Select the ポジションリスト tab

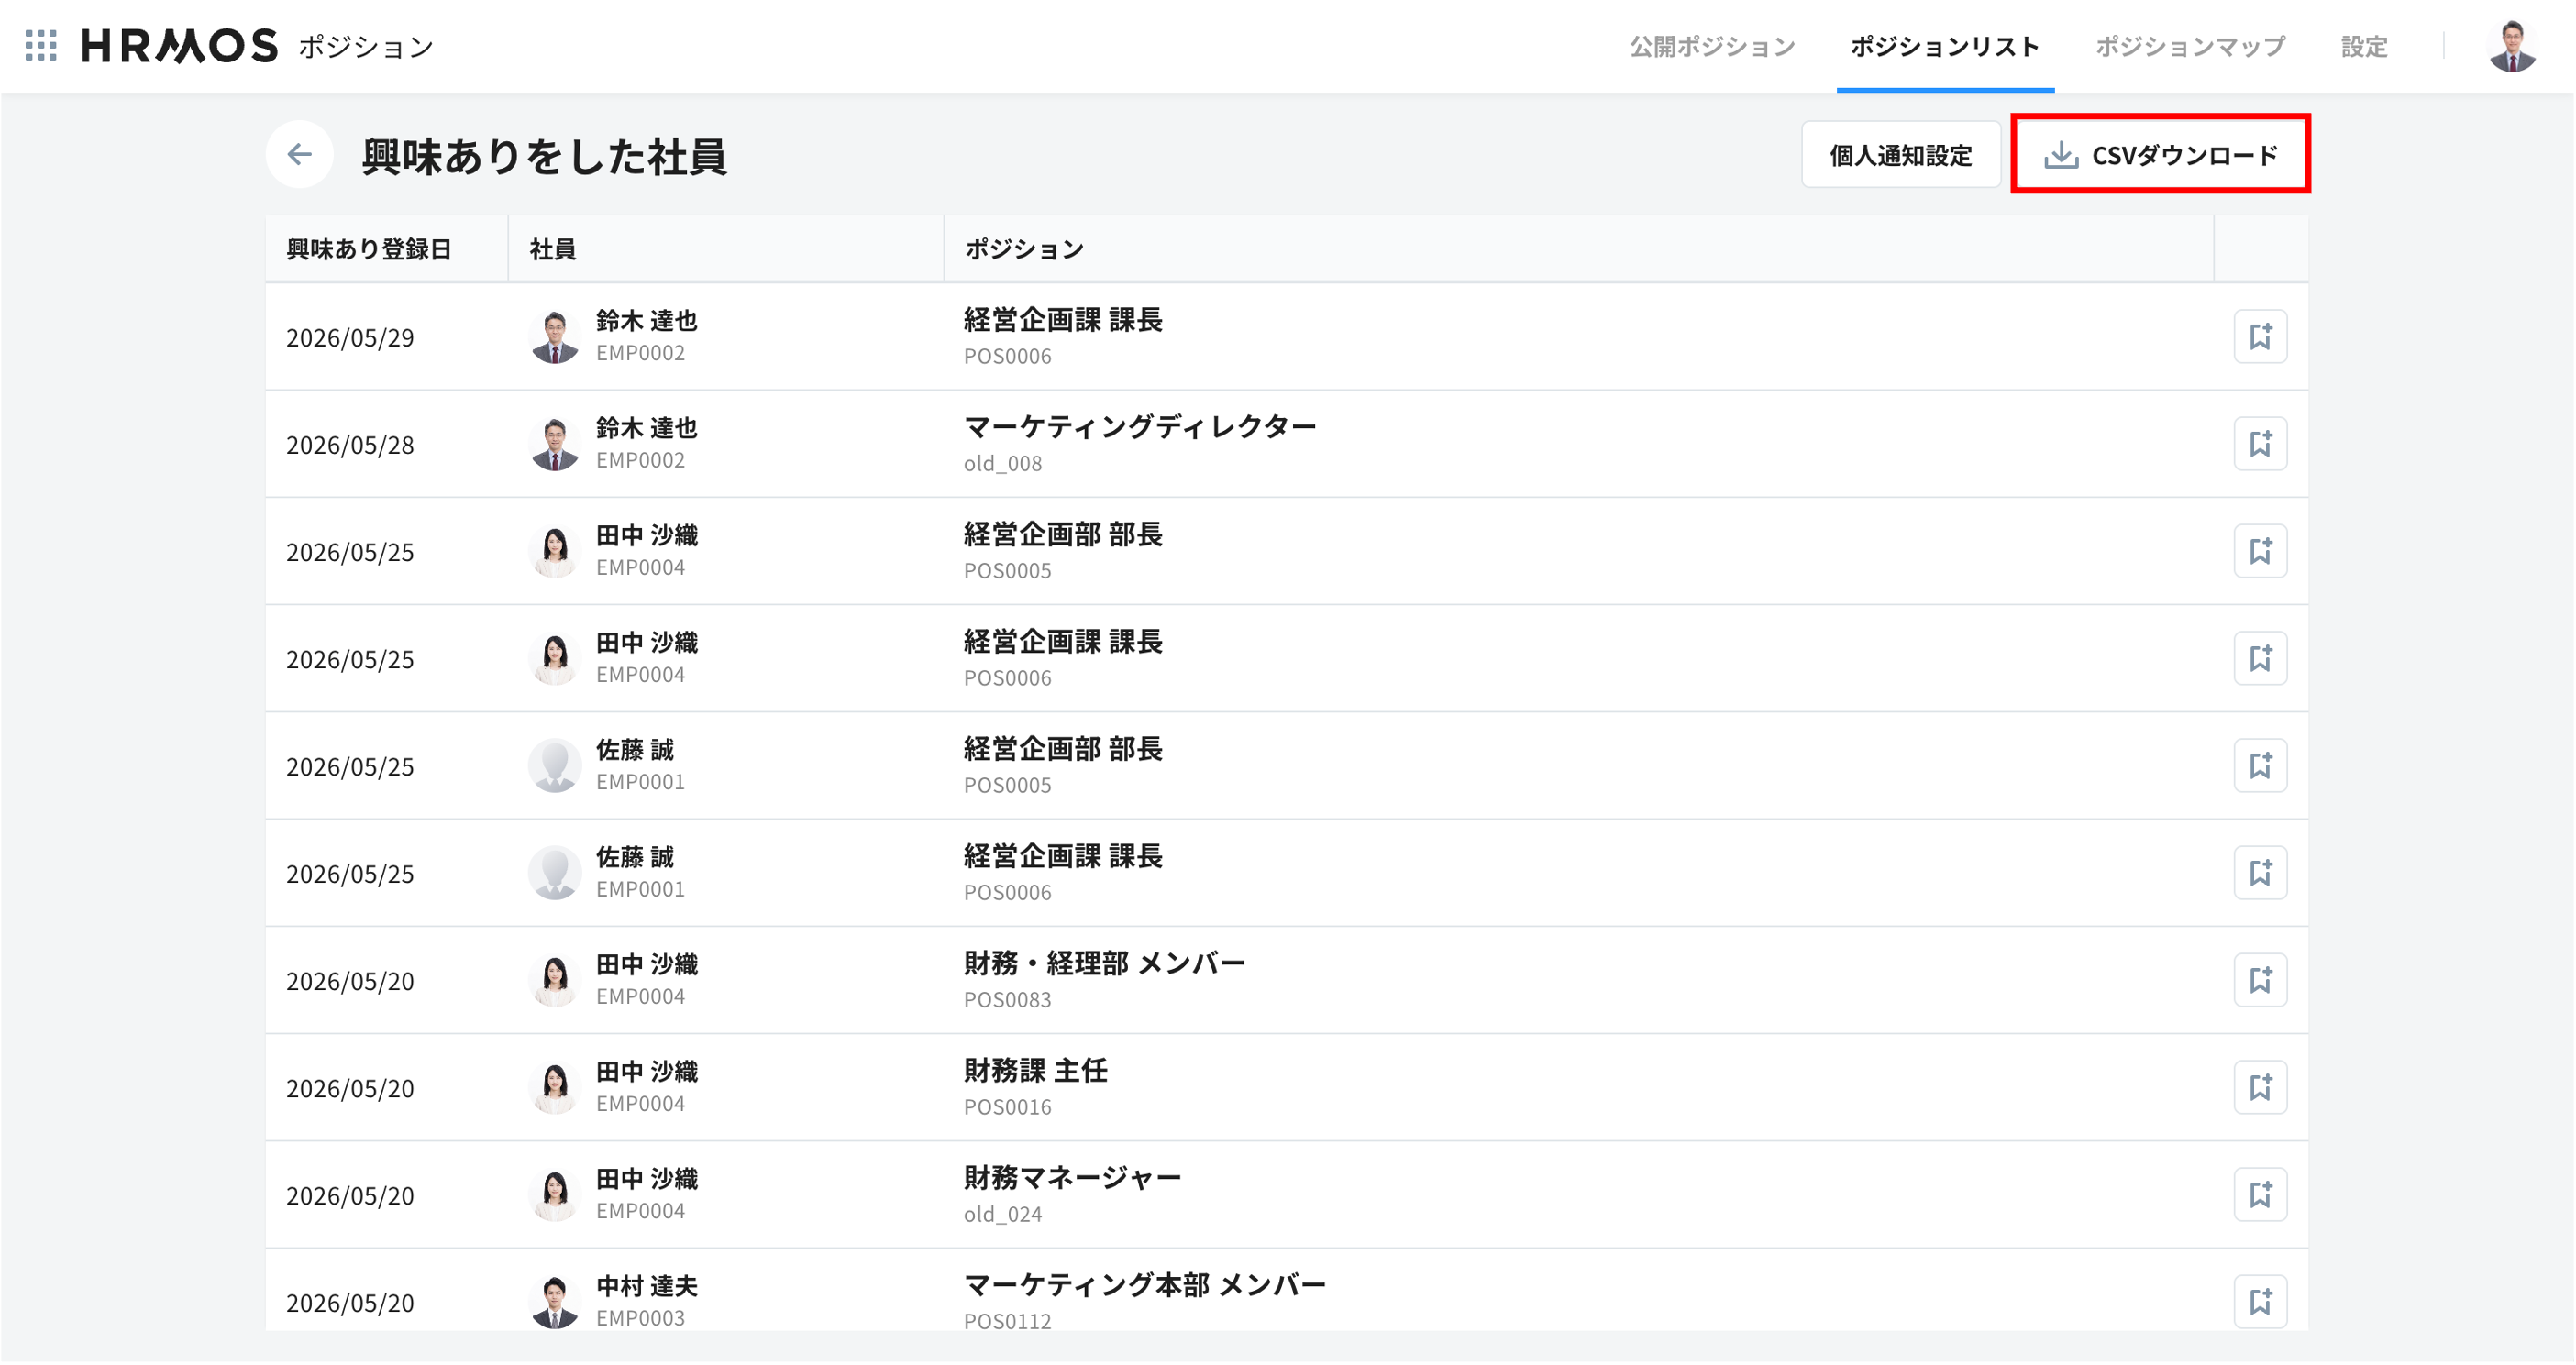tap(1945, 47)
